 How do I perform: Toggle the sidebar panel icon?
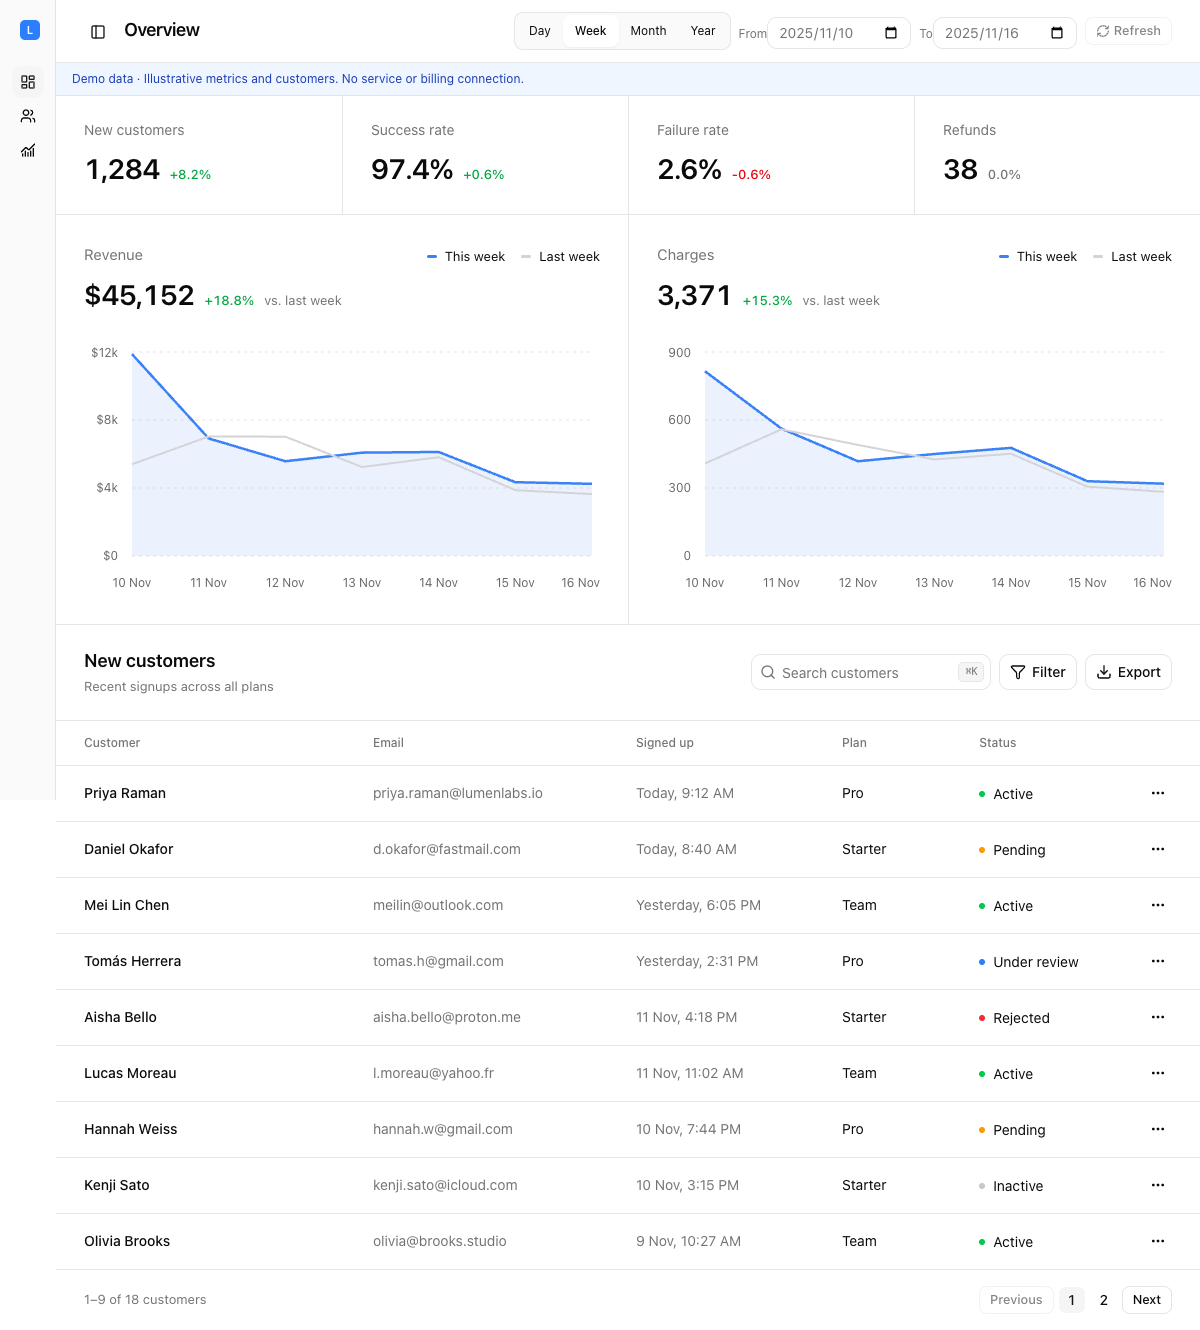coord(98,32)
